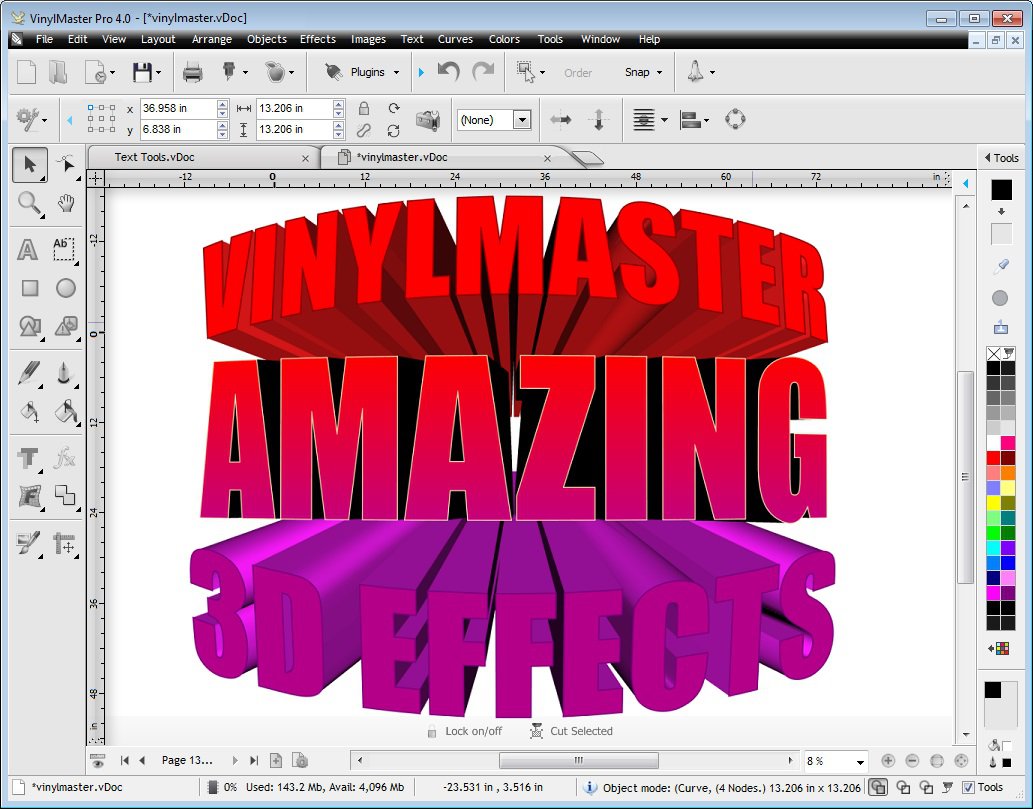Click the Open document icon
The image size is (1033, 809).
click(59, 72)
